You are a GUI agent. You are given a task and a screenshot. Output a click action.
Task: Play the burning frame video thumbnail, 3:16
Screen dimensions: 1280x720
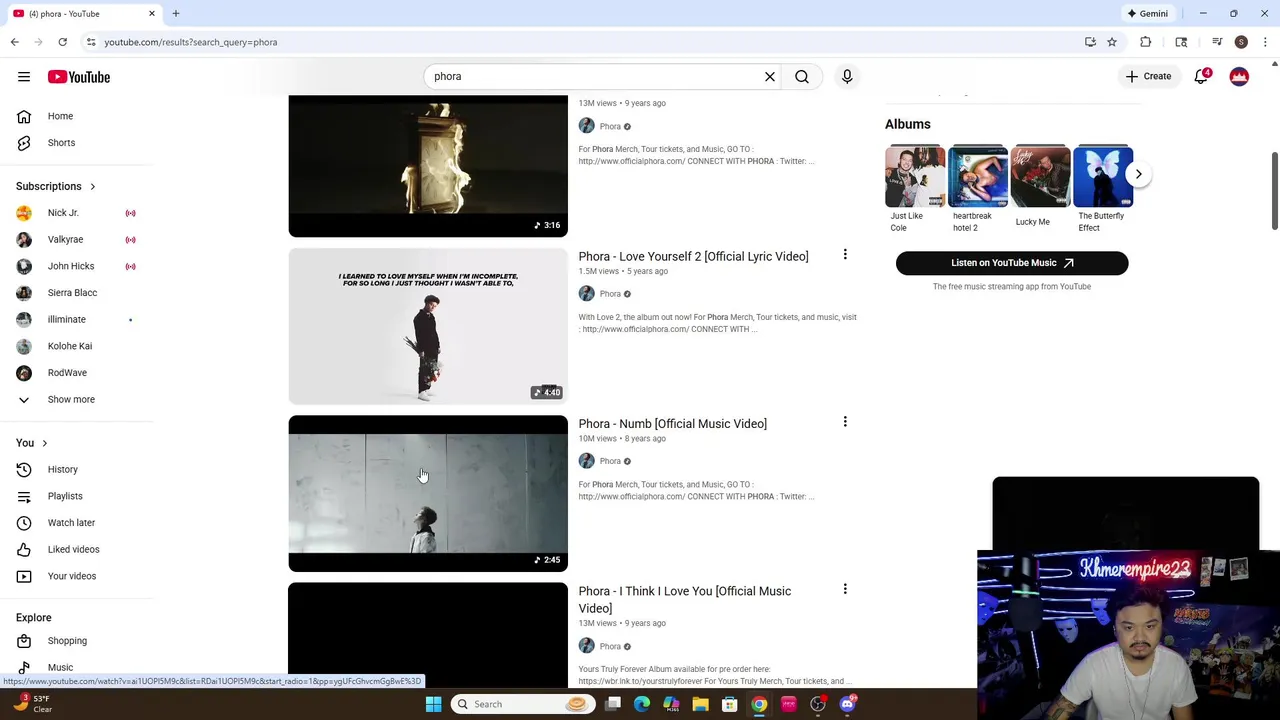[428, 166]
